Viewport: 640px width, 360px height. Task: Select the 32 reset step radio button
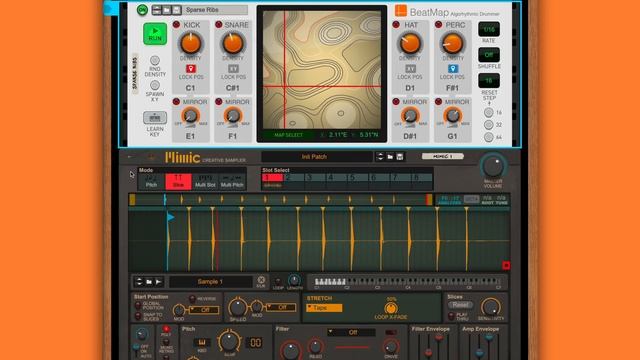click(x=489, y=124)
